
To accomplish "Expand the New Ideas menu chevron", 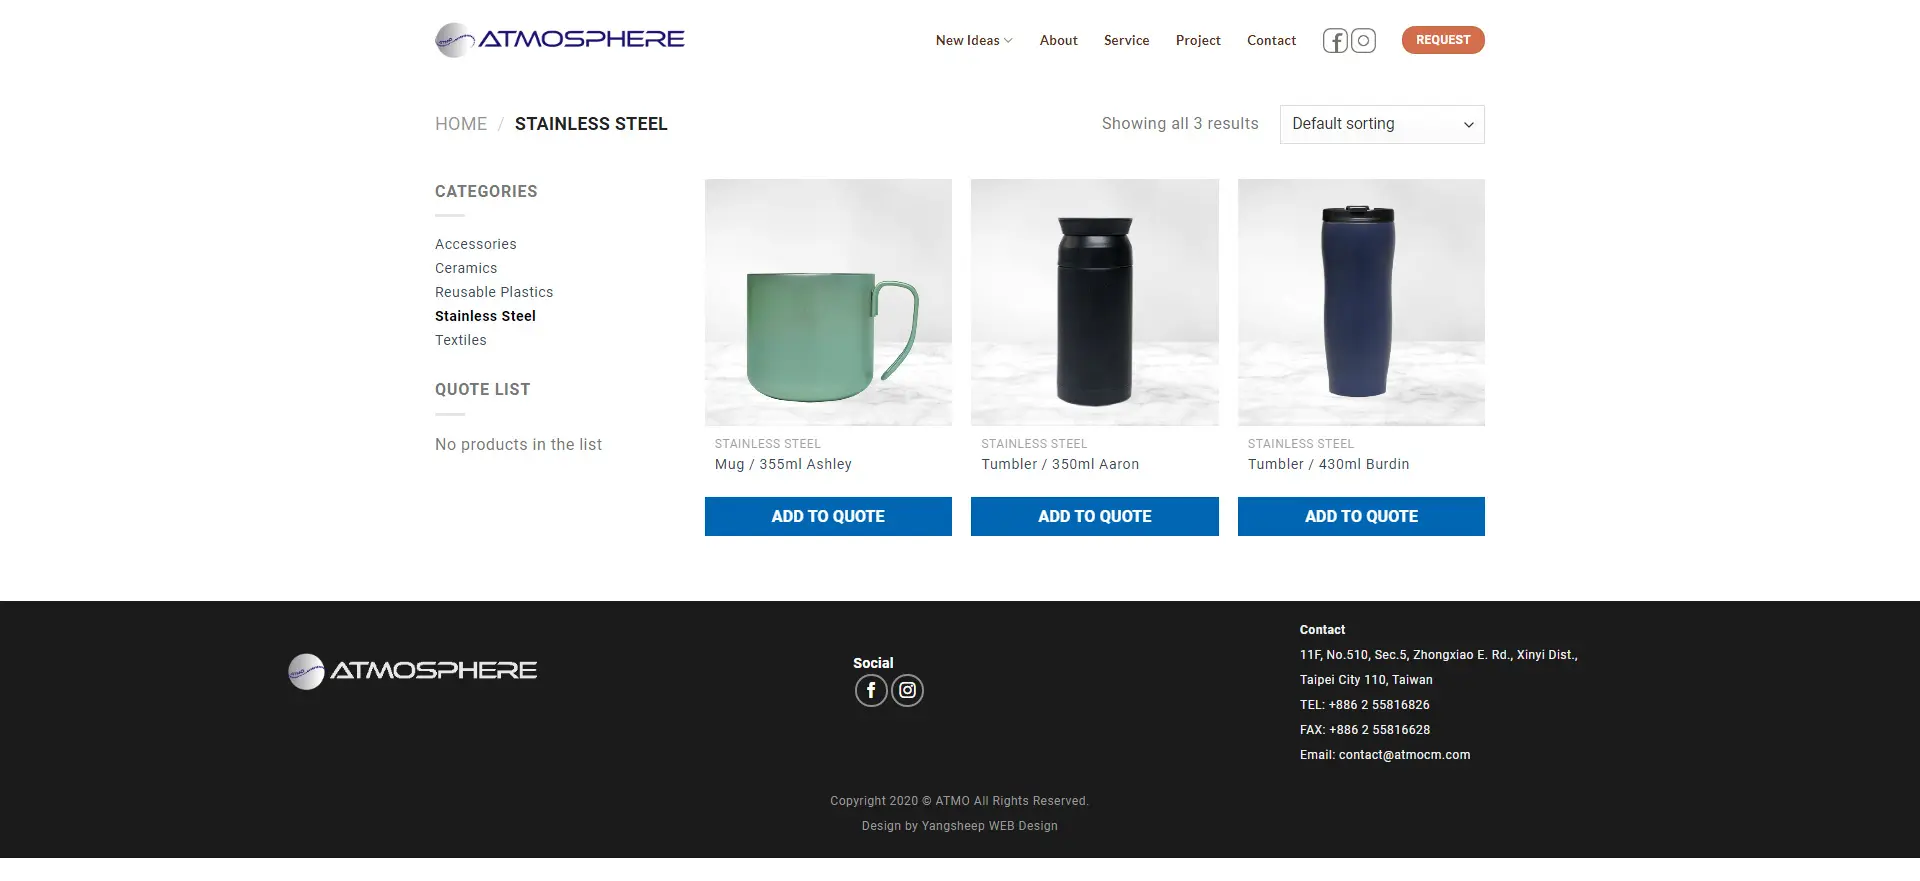I will click(x=1008, y=41).
